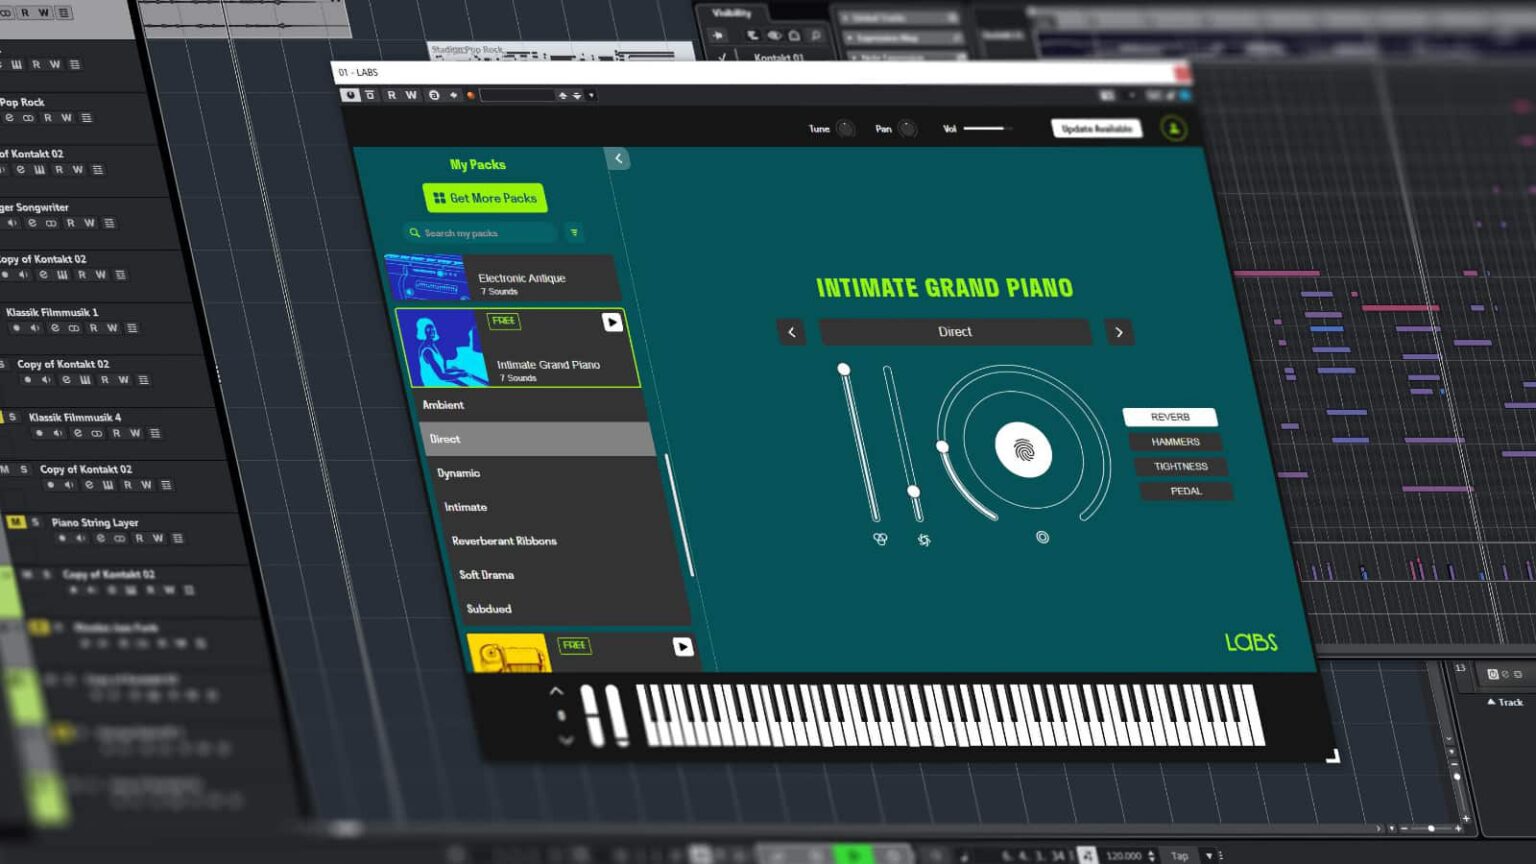
Task: Click the Get More Packs button
Action: [485, 197]
